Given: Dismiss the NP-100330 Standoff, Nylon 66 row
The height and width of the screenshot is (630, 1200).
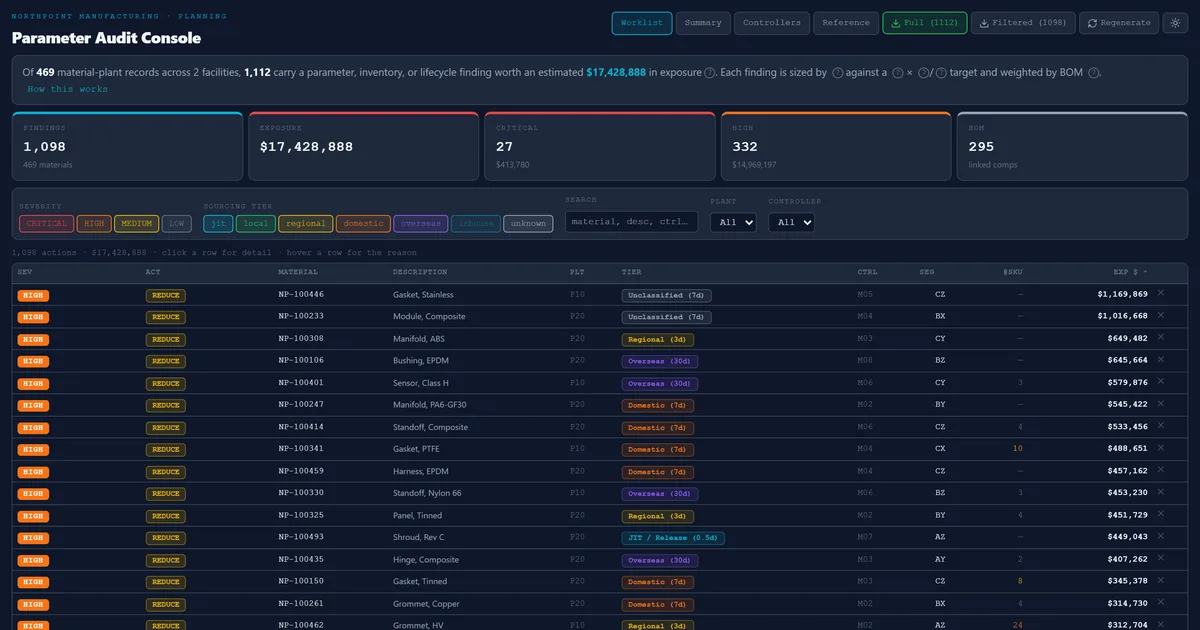Looking at the screenshot, I should [1161, 491].
